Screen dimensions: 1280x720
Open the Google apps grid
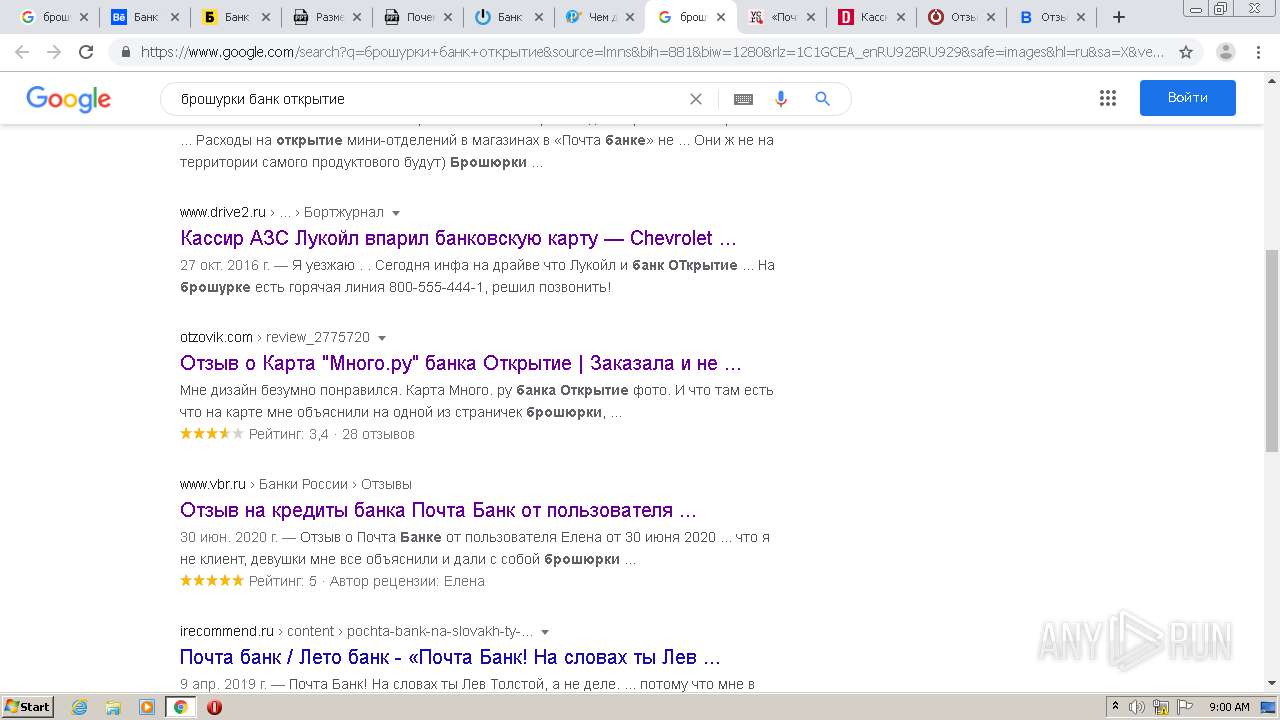pyautogui.click(x=1107, y=98)
